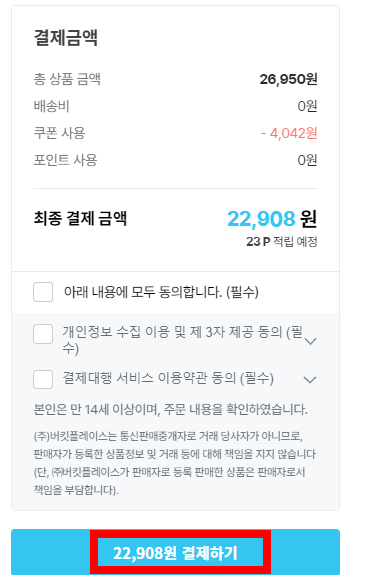
Task: Expand the 개인정보 수집 이용 terms chevron
Action: click(x=310, y=341)
